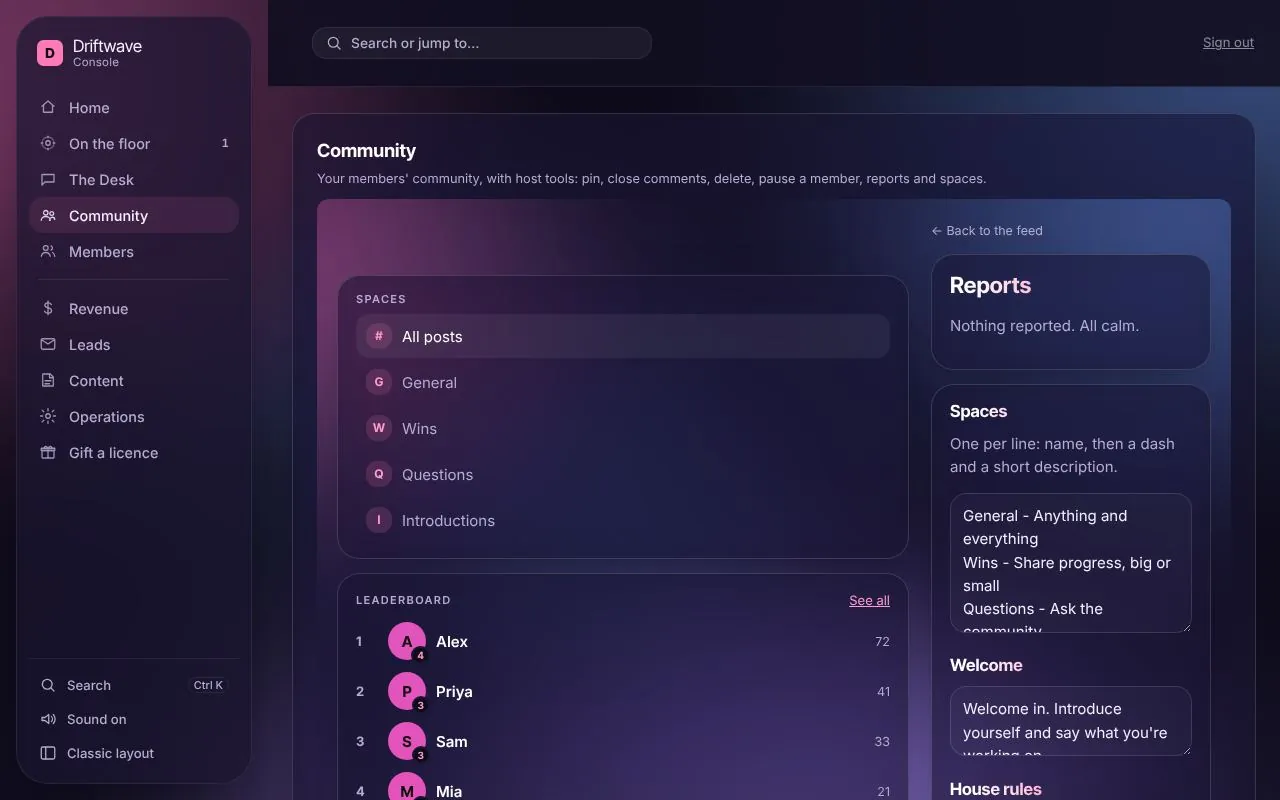1280x800 pixels.
Task: Click the On the floor count badge
Action: pos(225,143)
